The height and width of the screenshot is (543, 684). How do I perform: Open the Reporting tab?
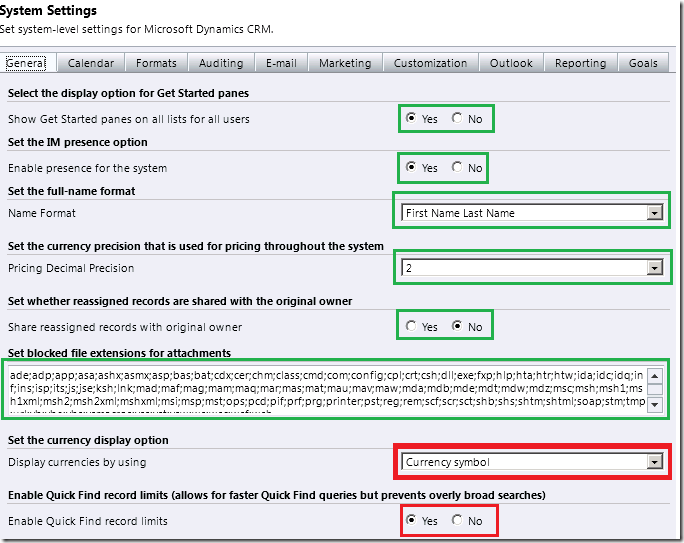coord(581,63)
